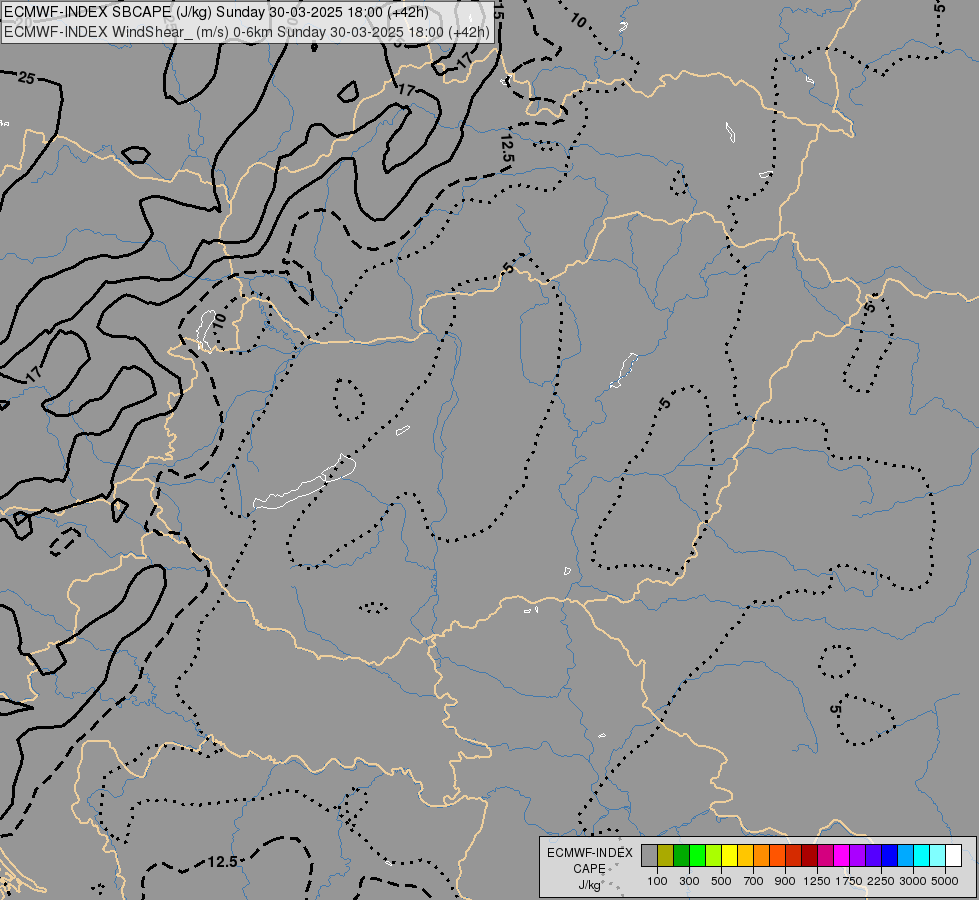Image resolution: width=979 pixels, height=900 pixels.
Task: Click the legend value 1250
Action: coord(817,881)
